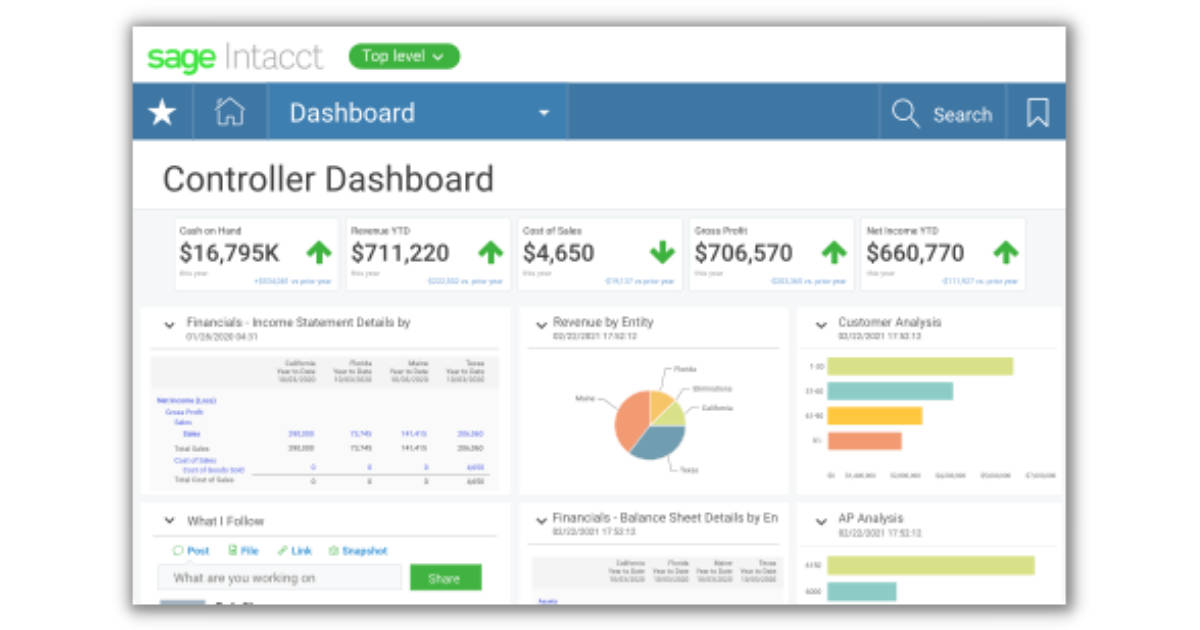Viewport: 1200px width, 630px height.
Task: Click the green Share button
Action: tap(446, 578)
